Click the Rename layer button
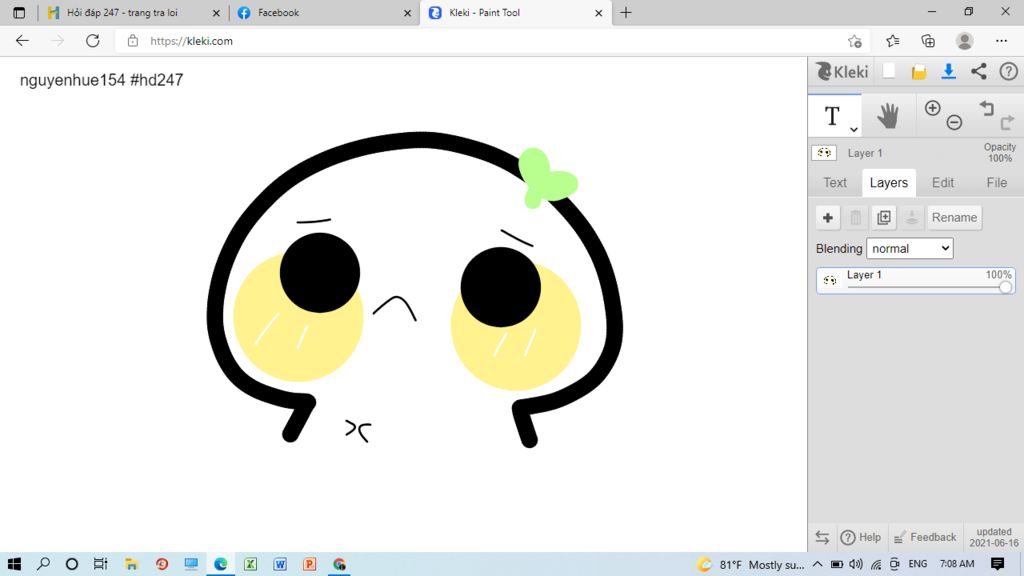Viewport: 1024px width, 576px height. click(x=954, y=217)
